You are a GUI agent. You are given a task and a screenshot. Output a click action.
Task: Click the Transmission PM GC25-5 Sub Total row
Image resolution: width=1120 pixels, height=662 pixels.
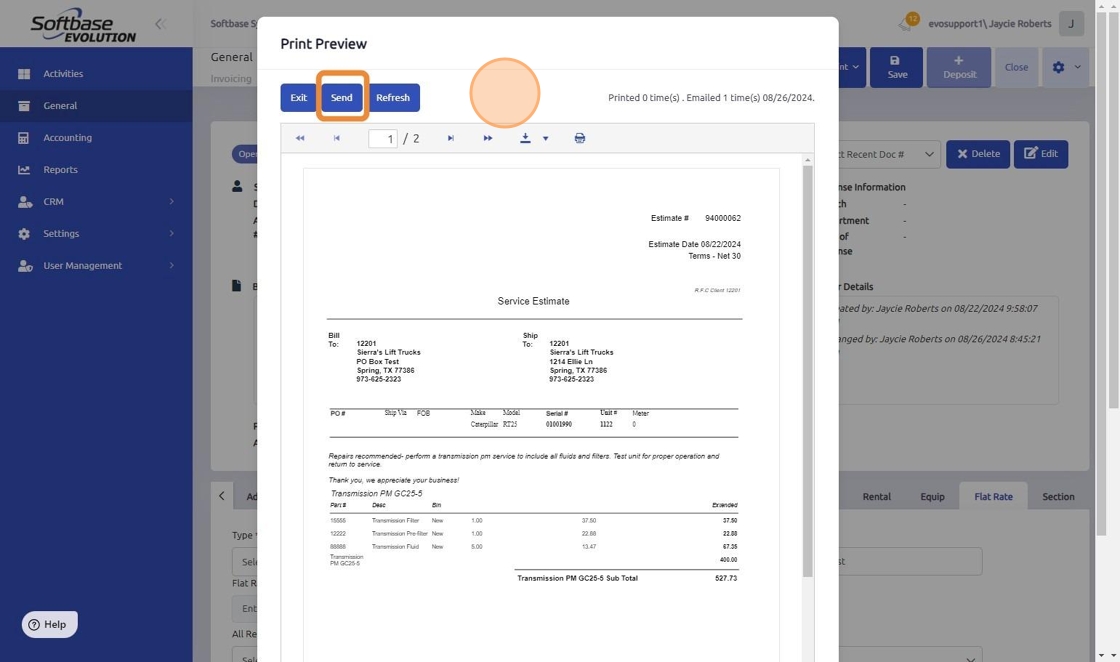coord(626,578)
